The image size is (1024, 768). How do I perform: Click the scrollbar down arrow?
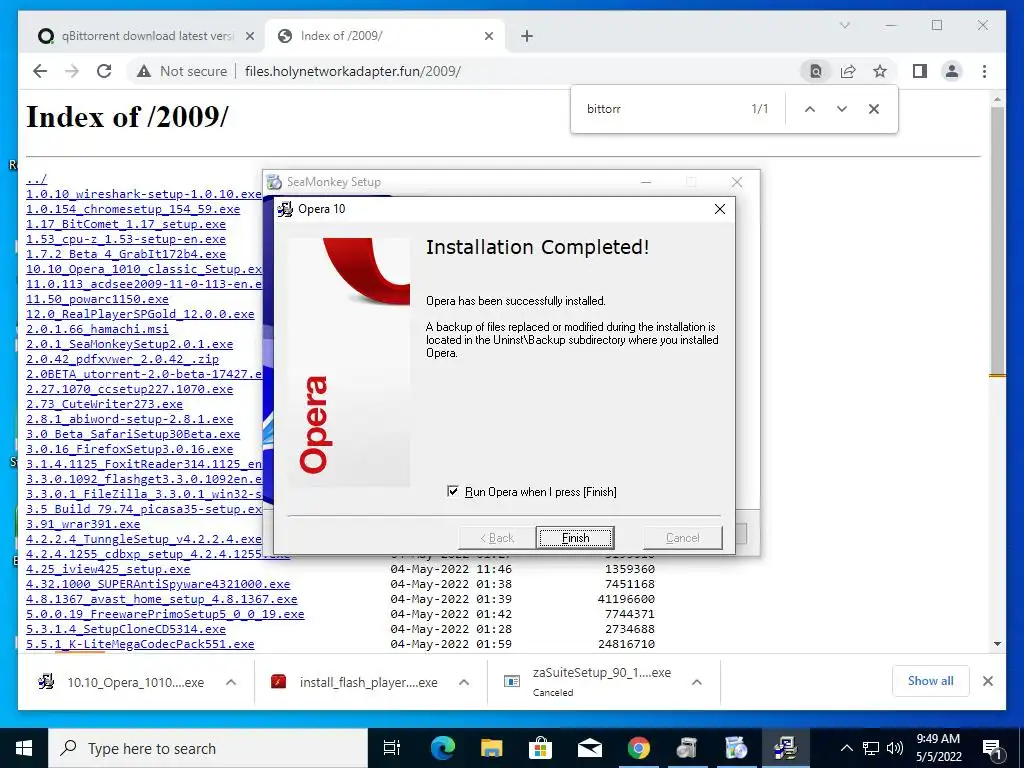tap(997, 644)
